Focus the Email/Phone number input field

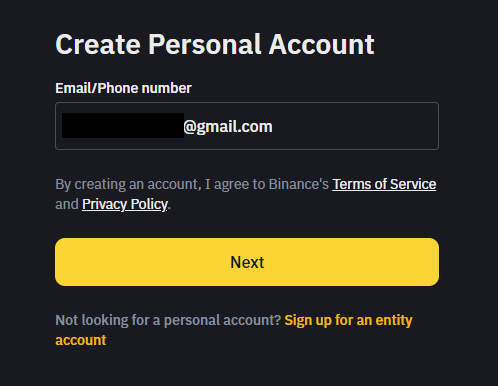[x=247, y=126]
